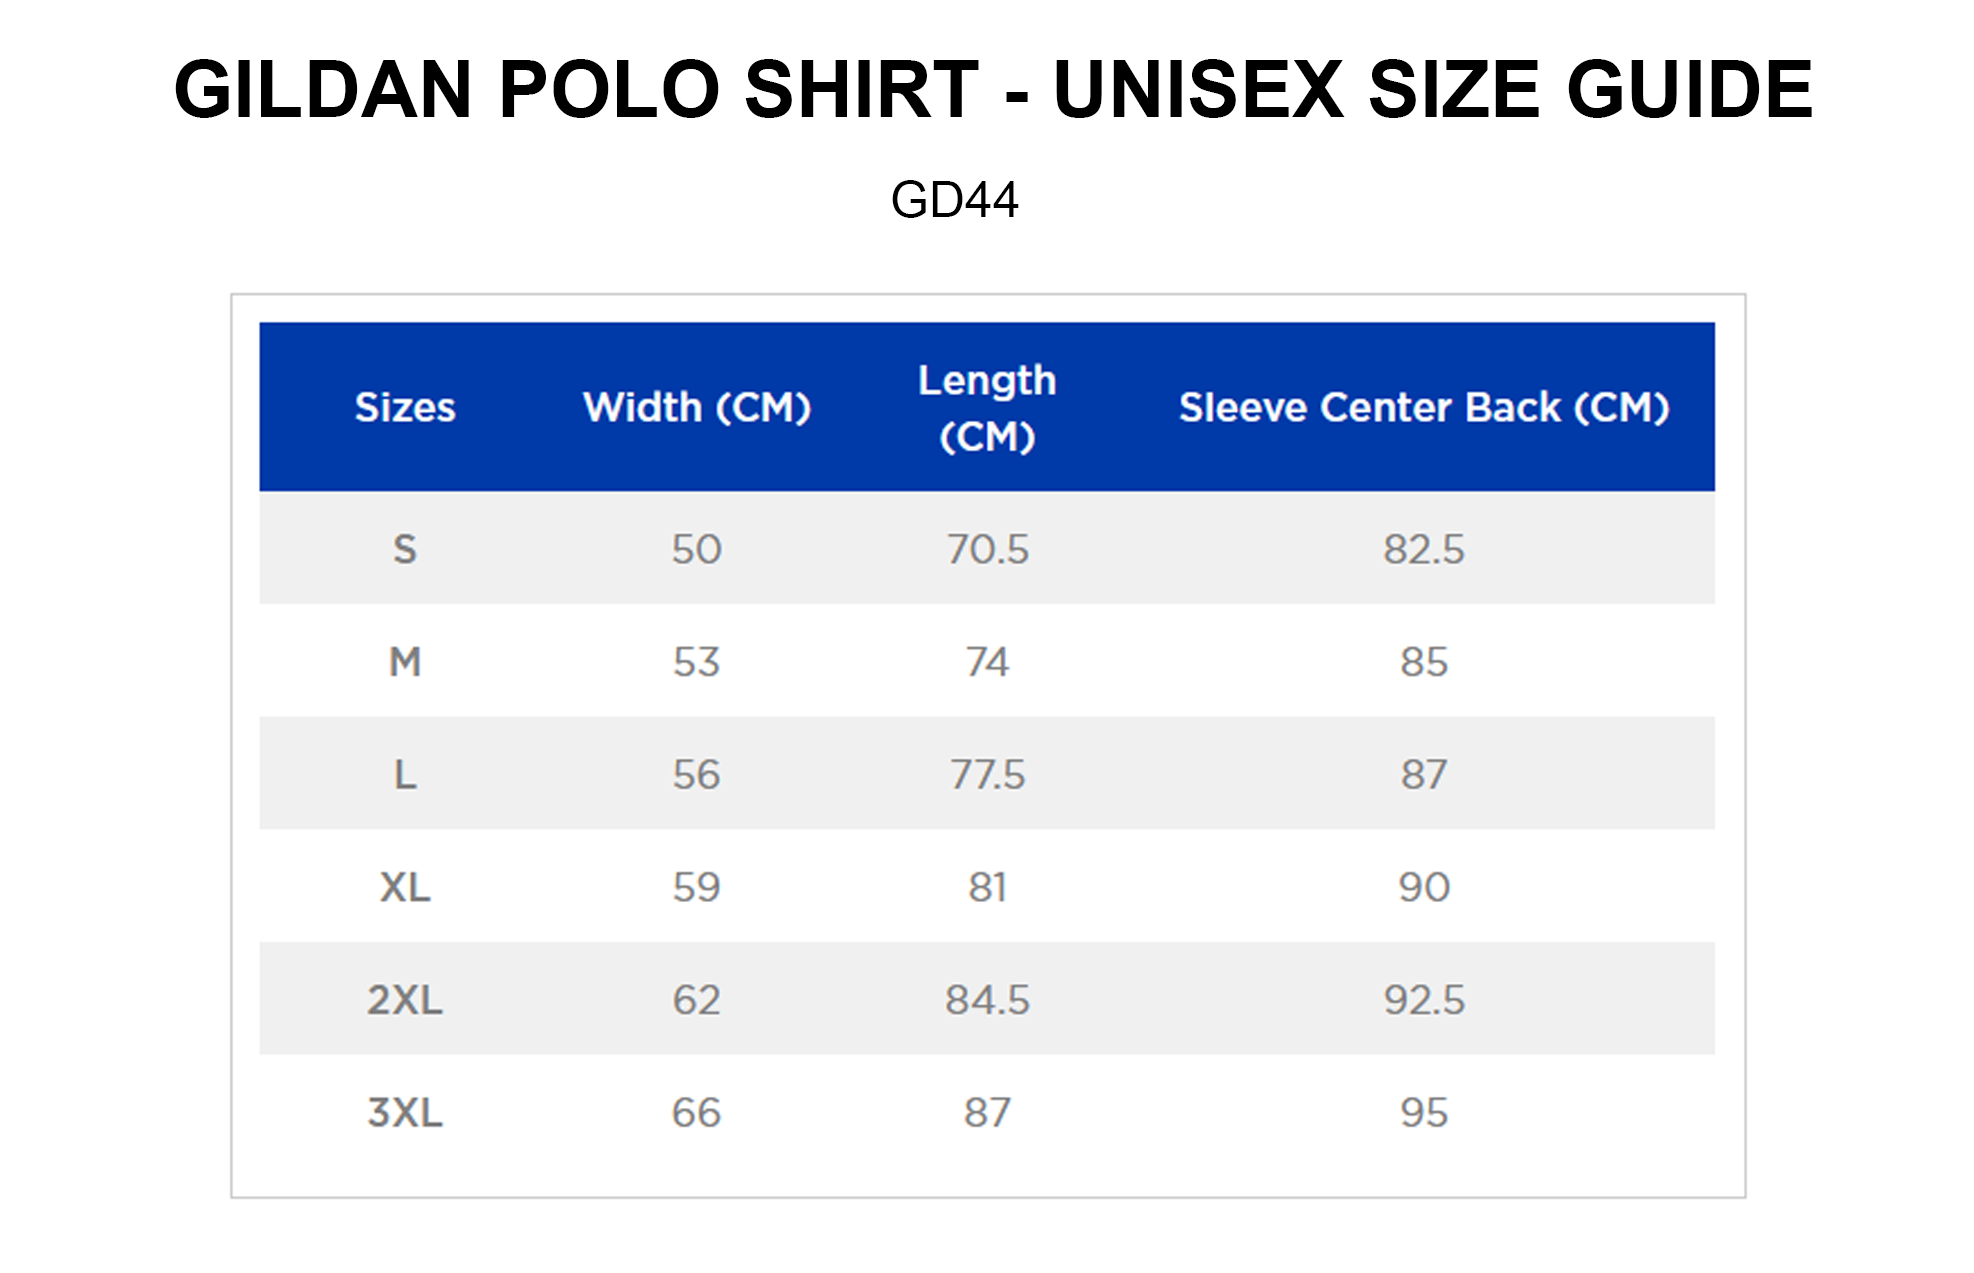
Task: Click the Sleeve Center Back (CM) header
Action: 1424,407
